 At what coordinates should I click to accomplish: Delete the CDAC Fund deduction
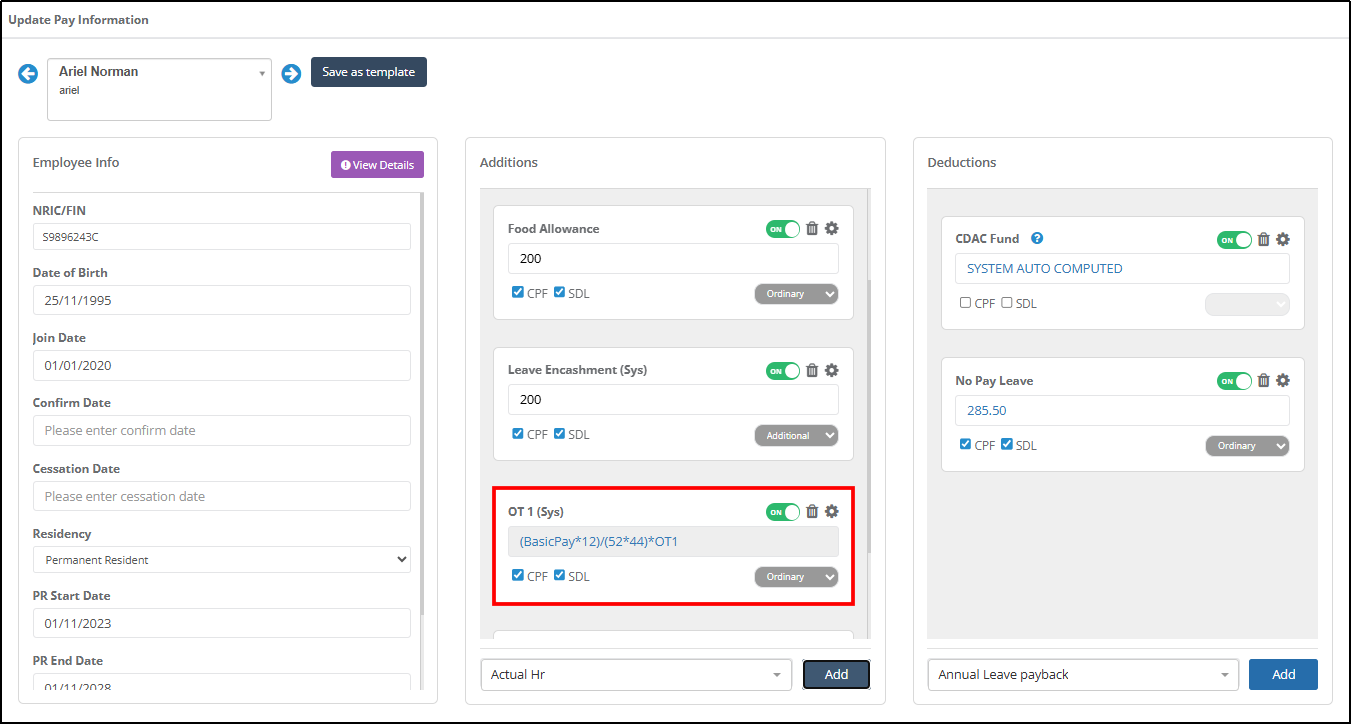pos(1264,239)
